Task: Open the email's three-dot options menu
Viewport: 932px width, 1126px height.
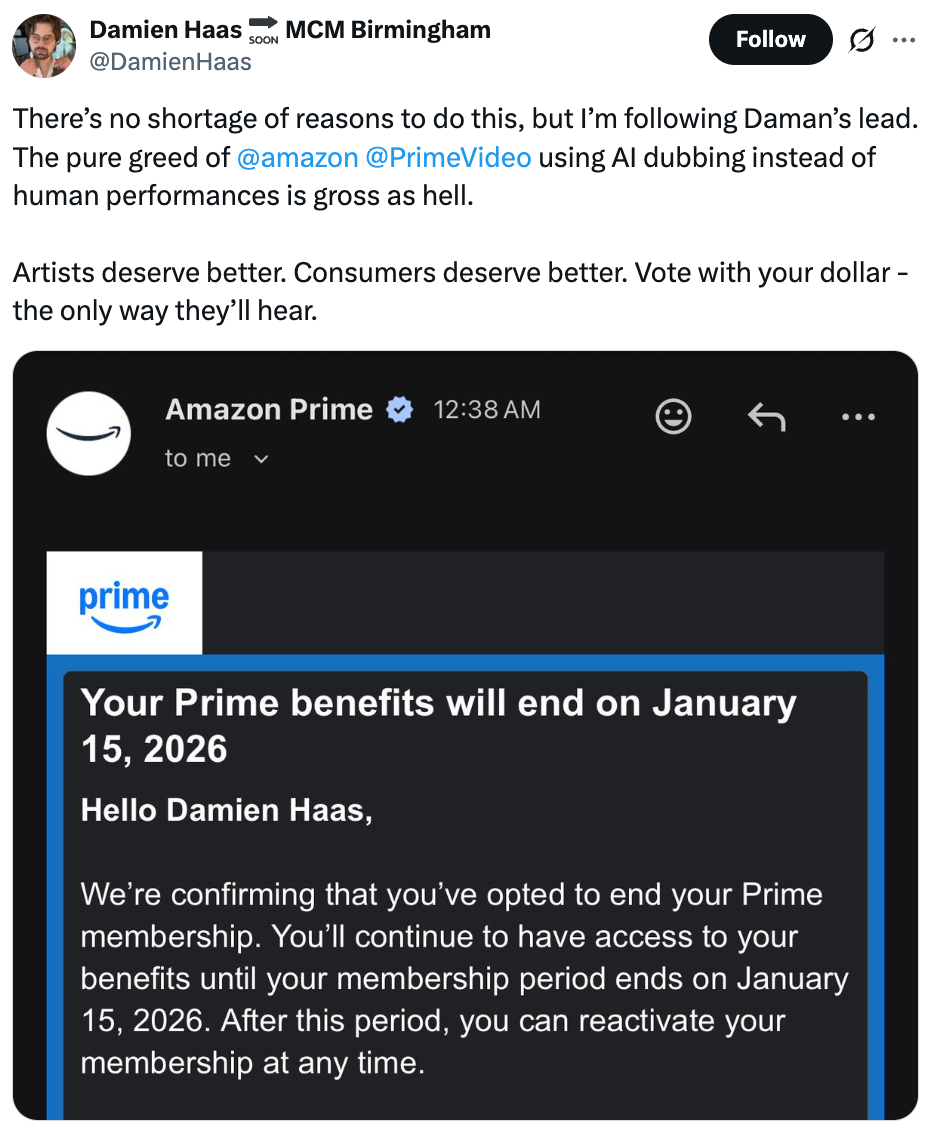Action: [858, 416]
